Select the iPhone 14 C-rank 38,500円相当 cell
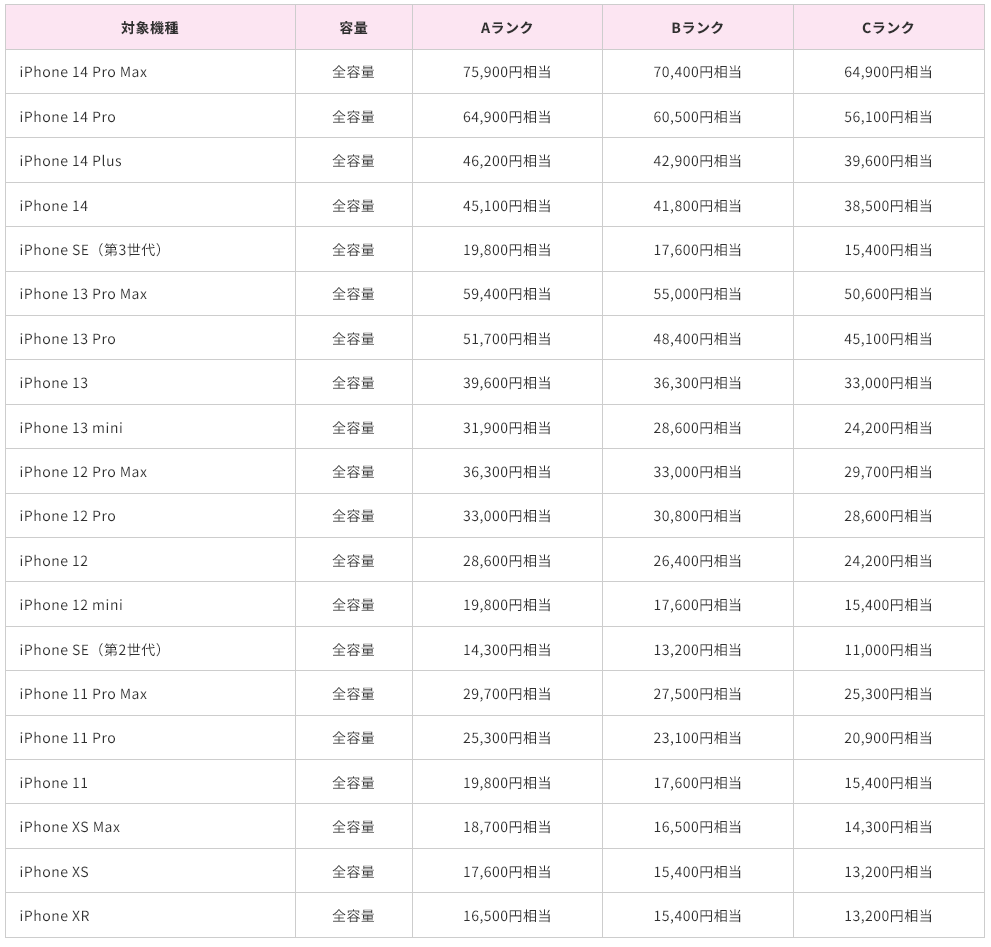The height and width of the screenshot is (947, 991). pos(888,206)
